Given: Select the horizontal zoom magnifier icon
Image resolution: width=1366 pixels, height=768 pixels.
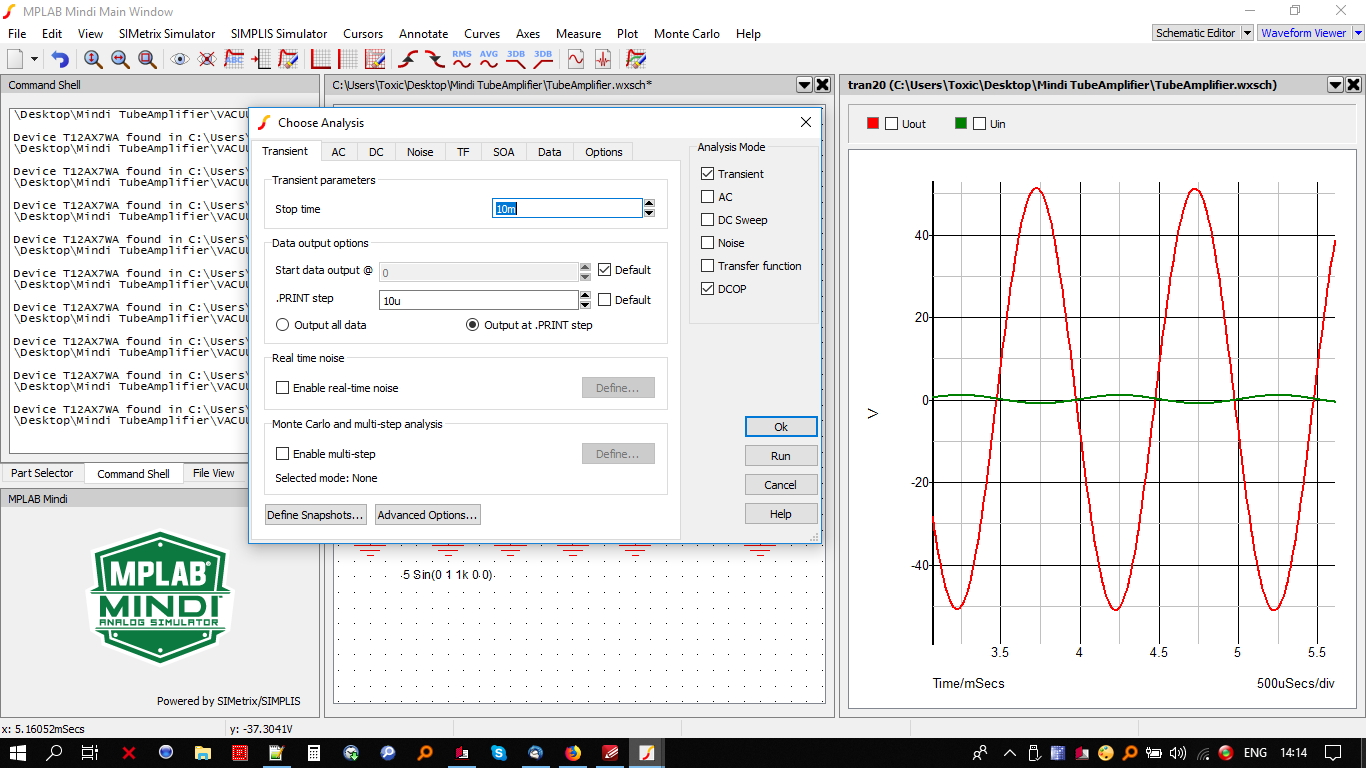Looking at the screenshot, I should (x=120, y=59).
